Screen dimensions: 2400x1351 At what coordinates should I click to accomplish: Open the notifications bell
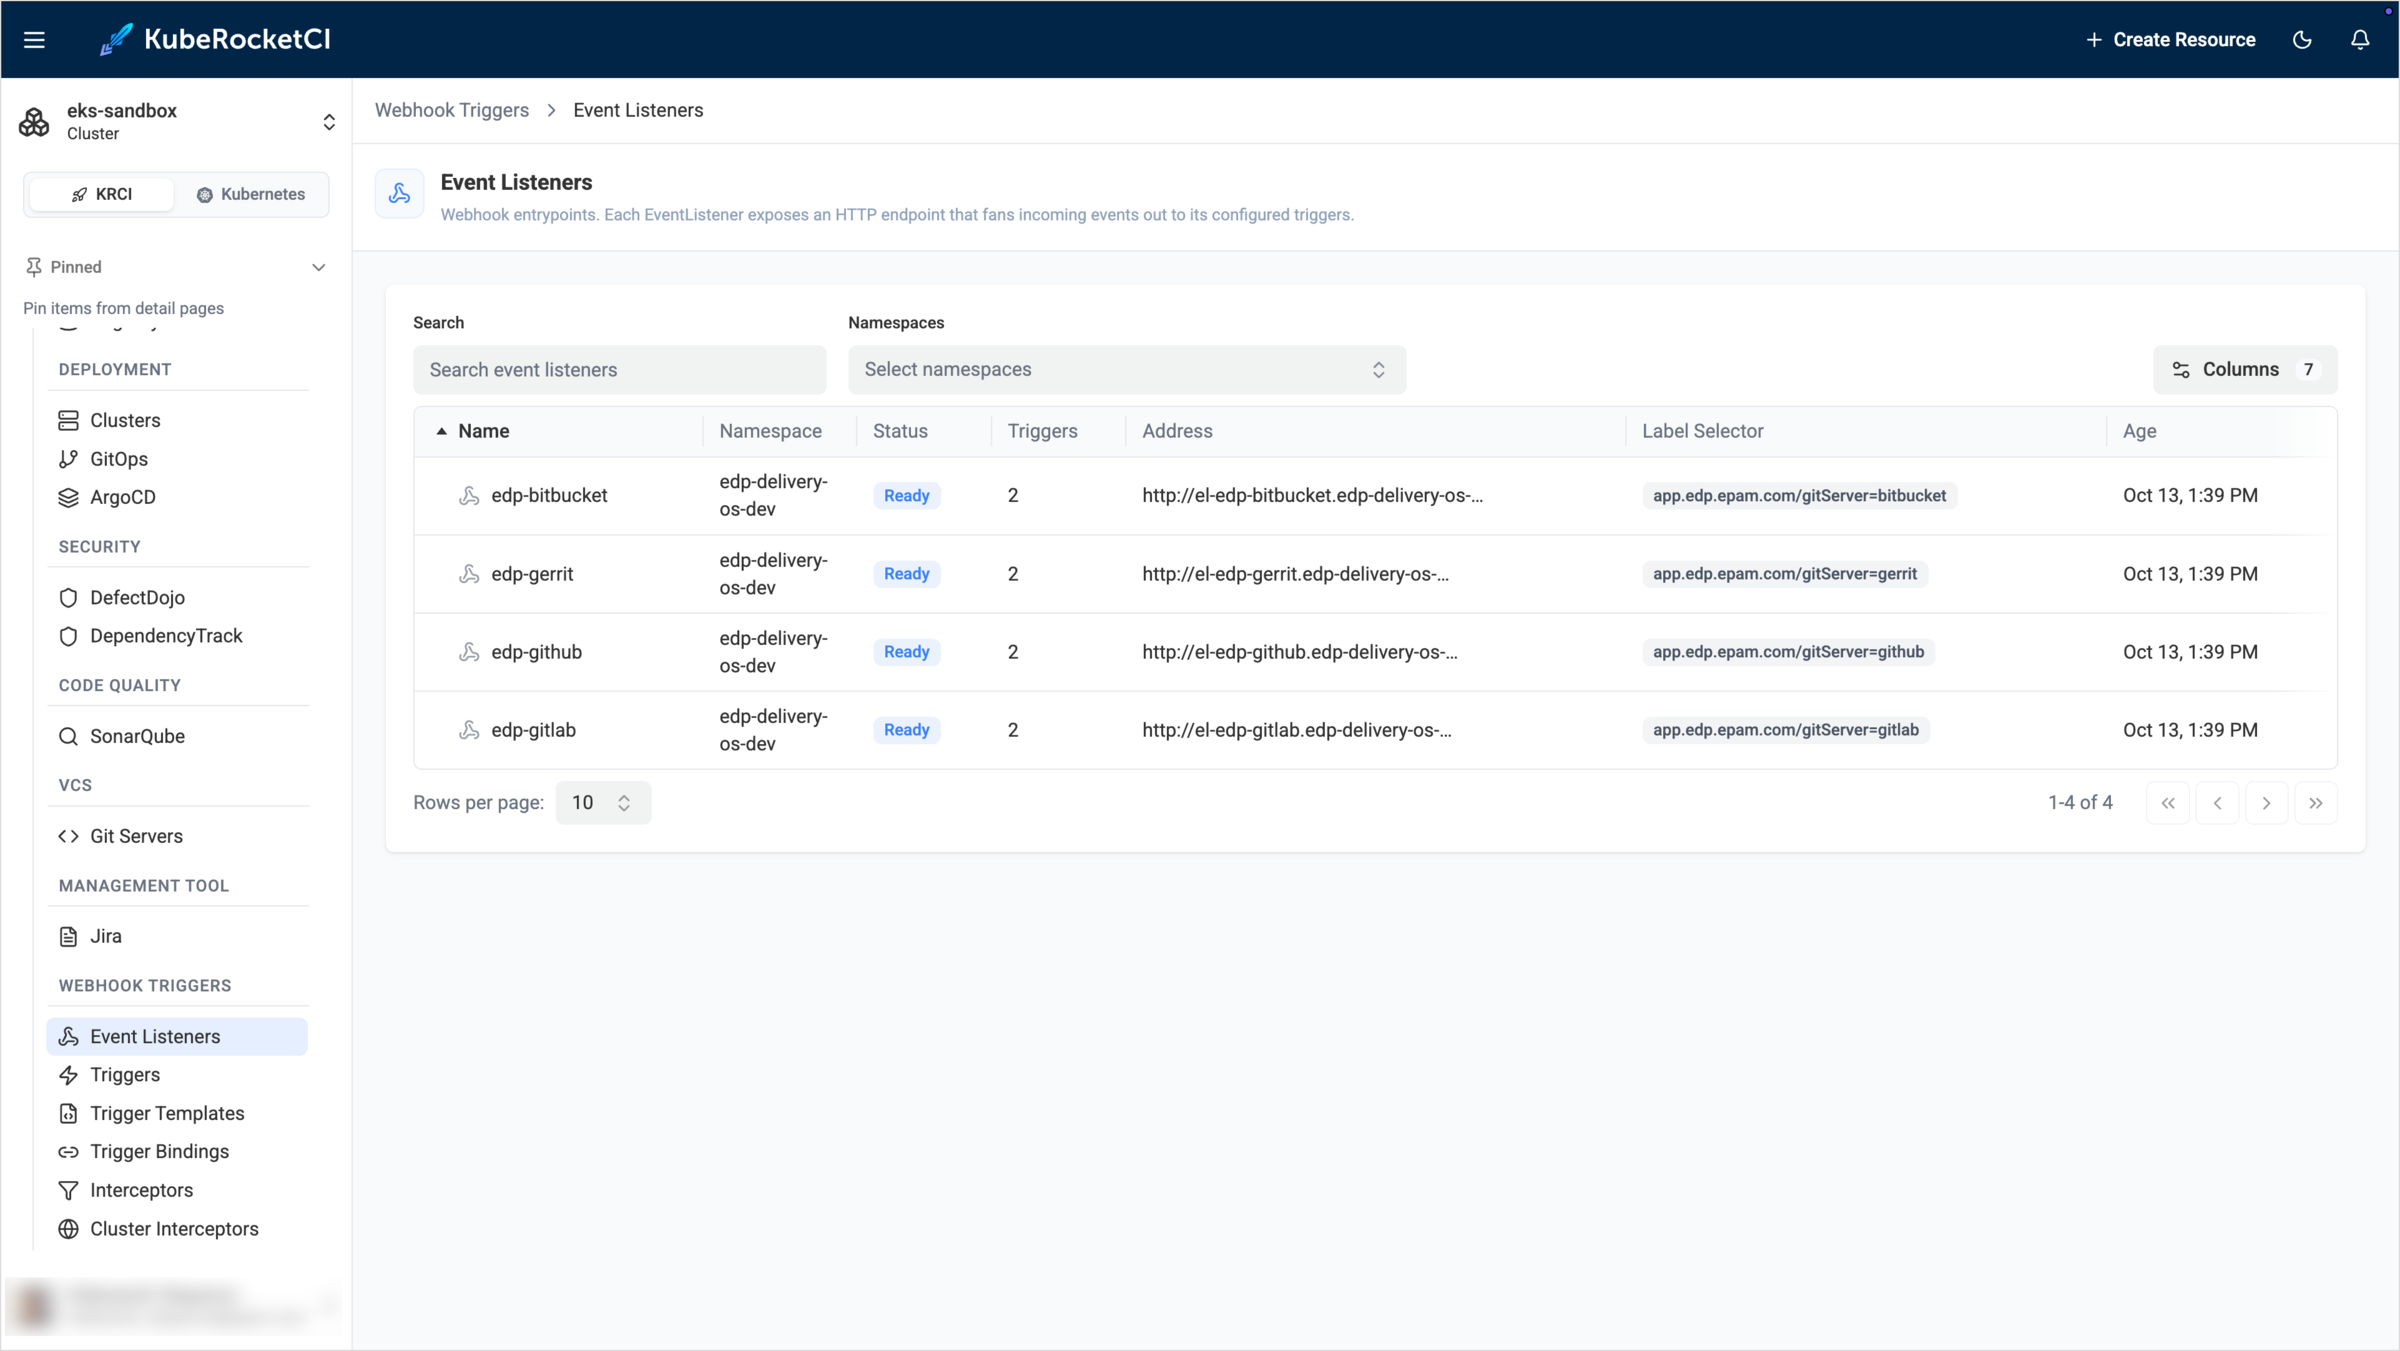click(2360, 40)
